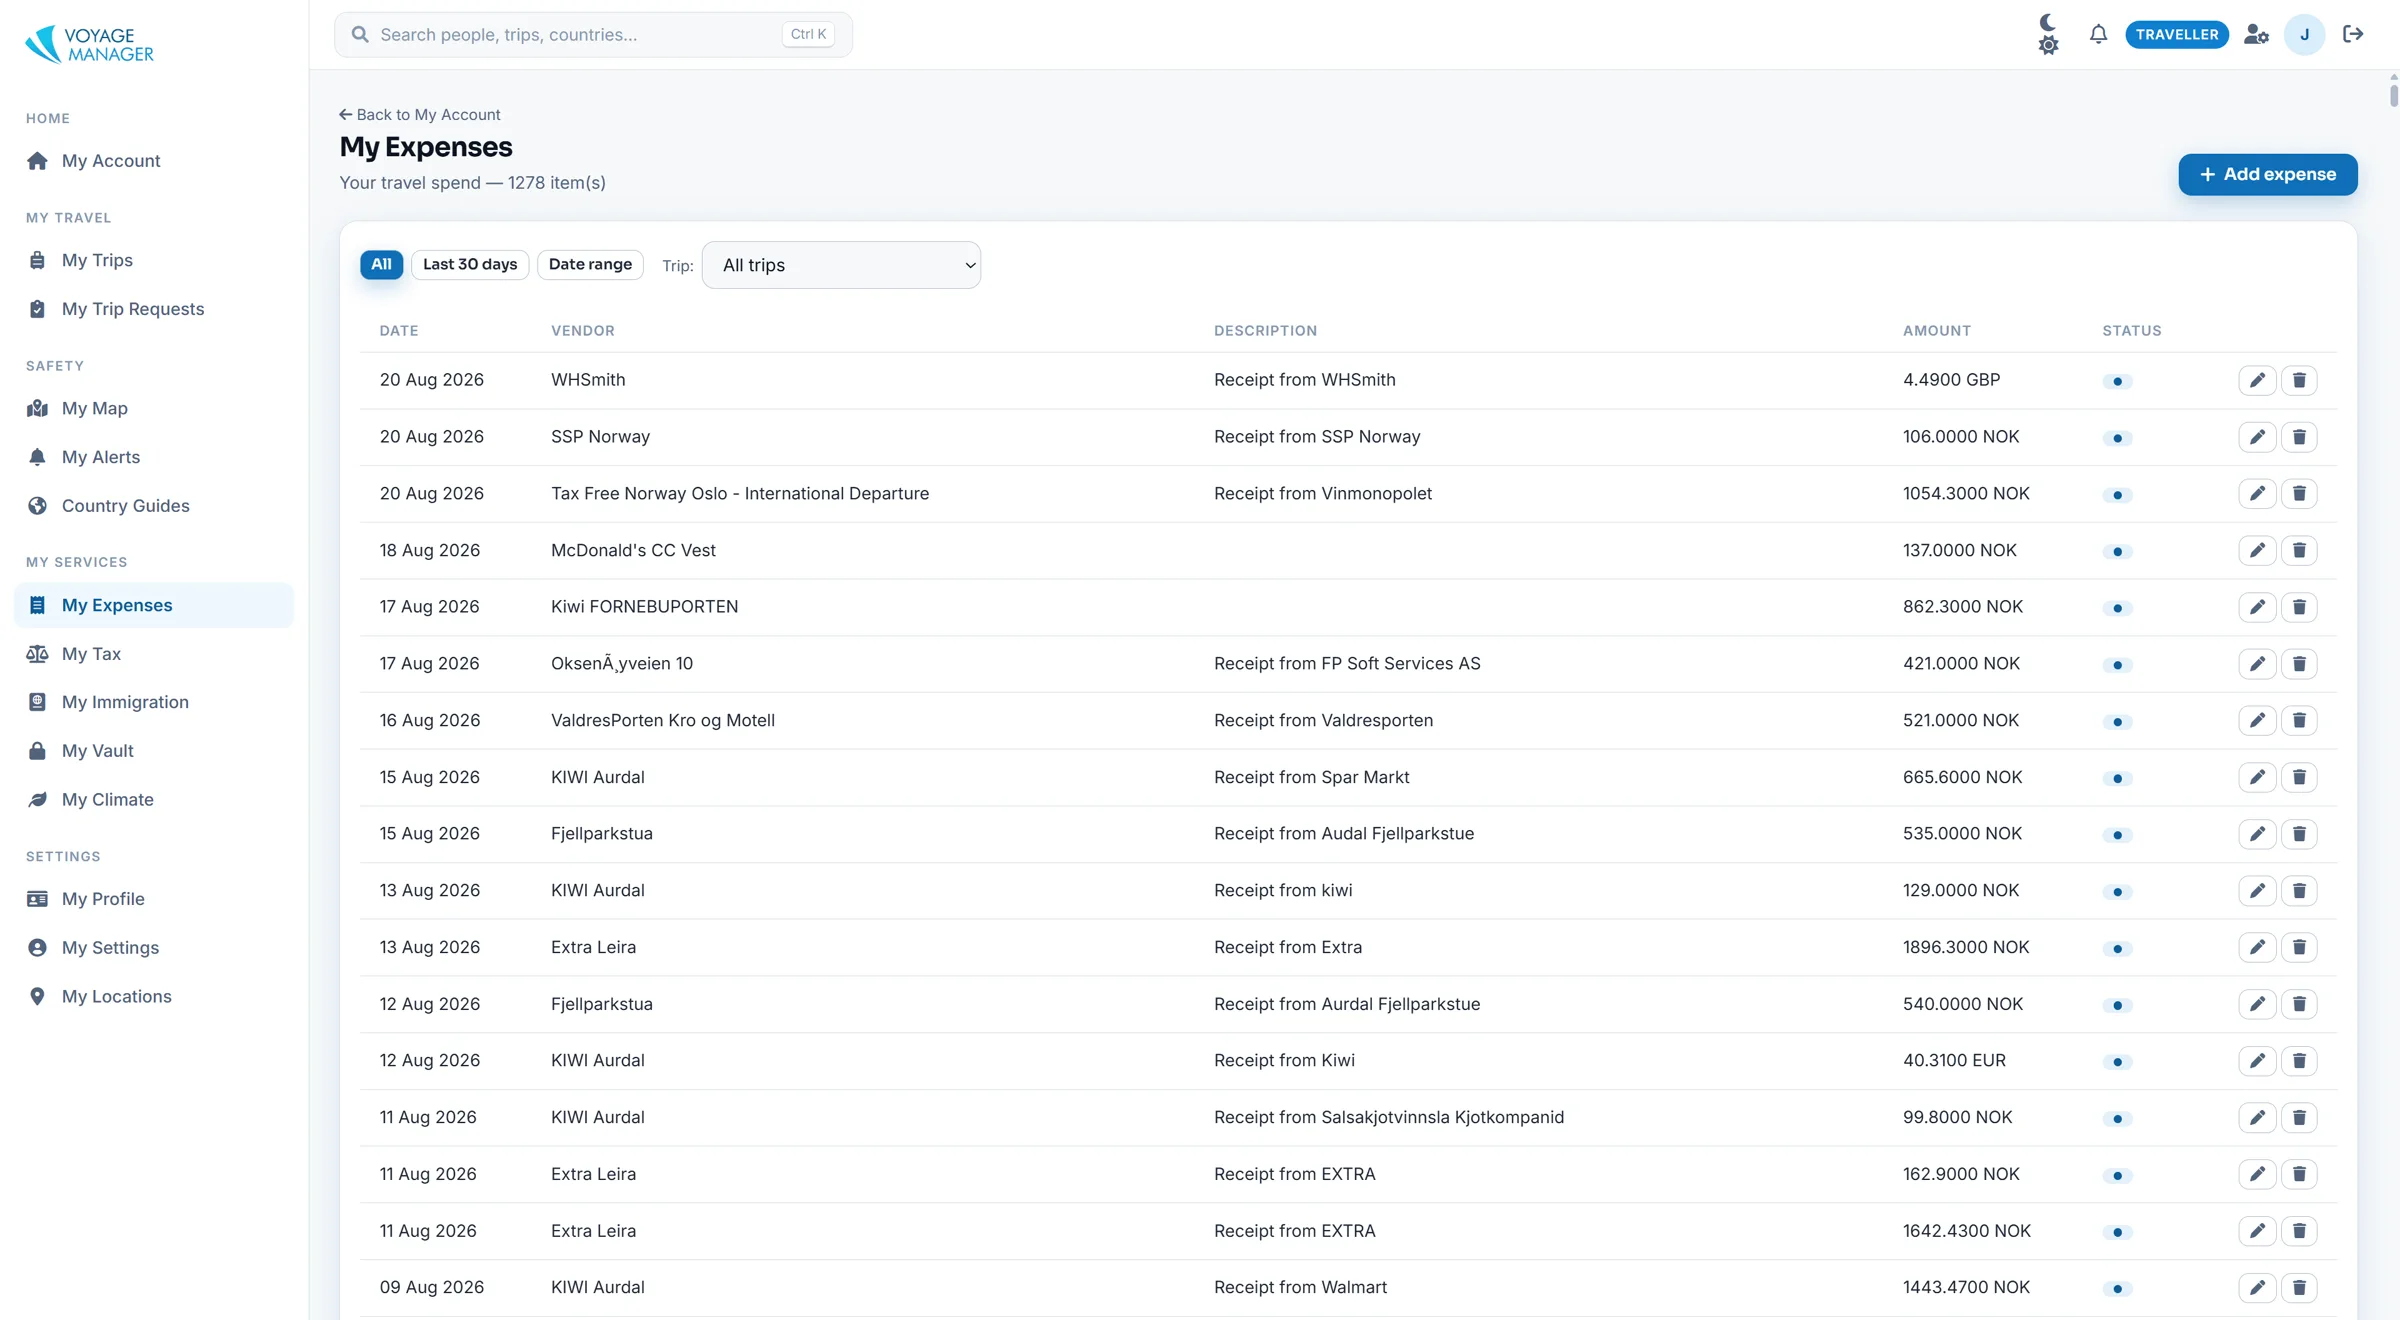Viewport: 2400px width, 1320px height.
Task: Toggle dark/light theme icon
Action: click(2048, 34)
